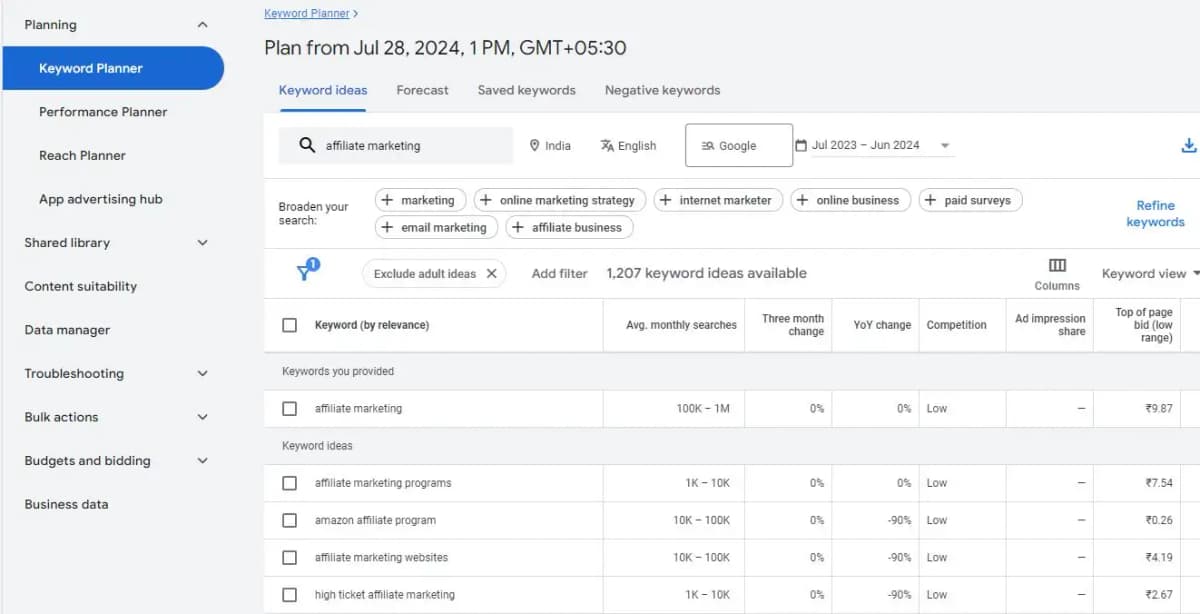Sort by Competition column header

(x=956, y=325)
